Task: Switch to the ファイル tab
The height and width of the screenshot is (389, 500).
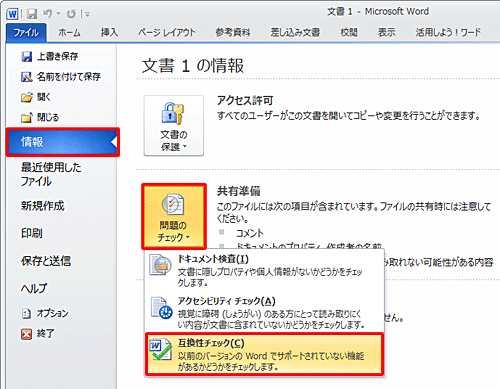Action: click(26, 32)
